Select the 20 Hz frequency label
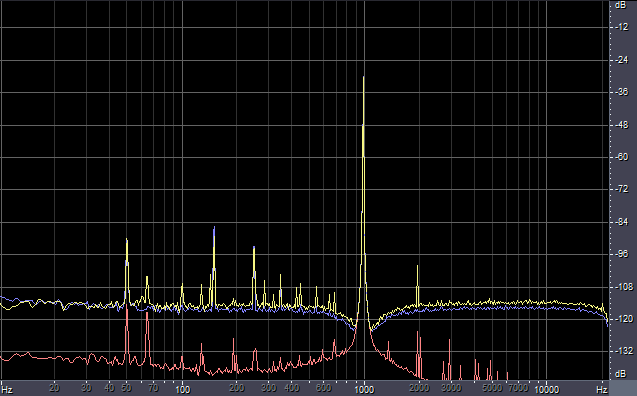The height and width of the screenshot is (396, 637). click(x=54, y=388)
